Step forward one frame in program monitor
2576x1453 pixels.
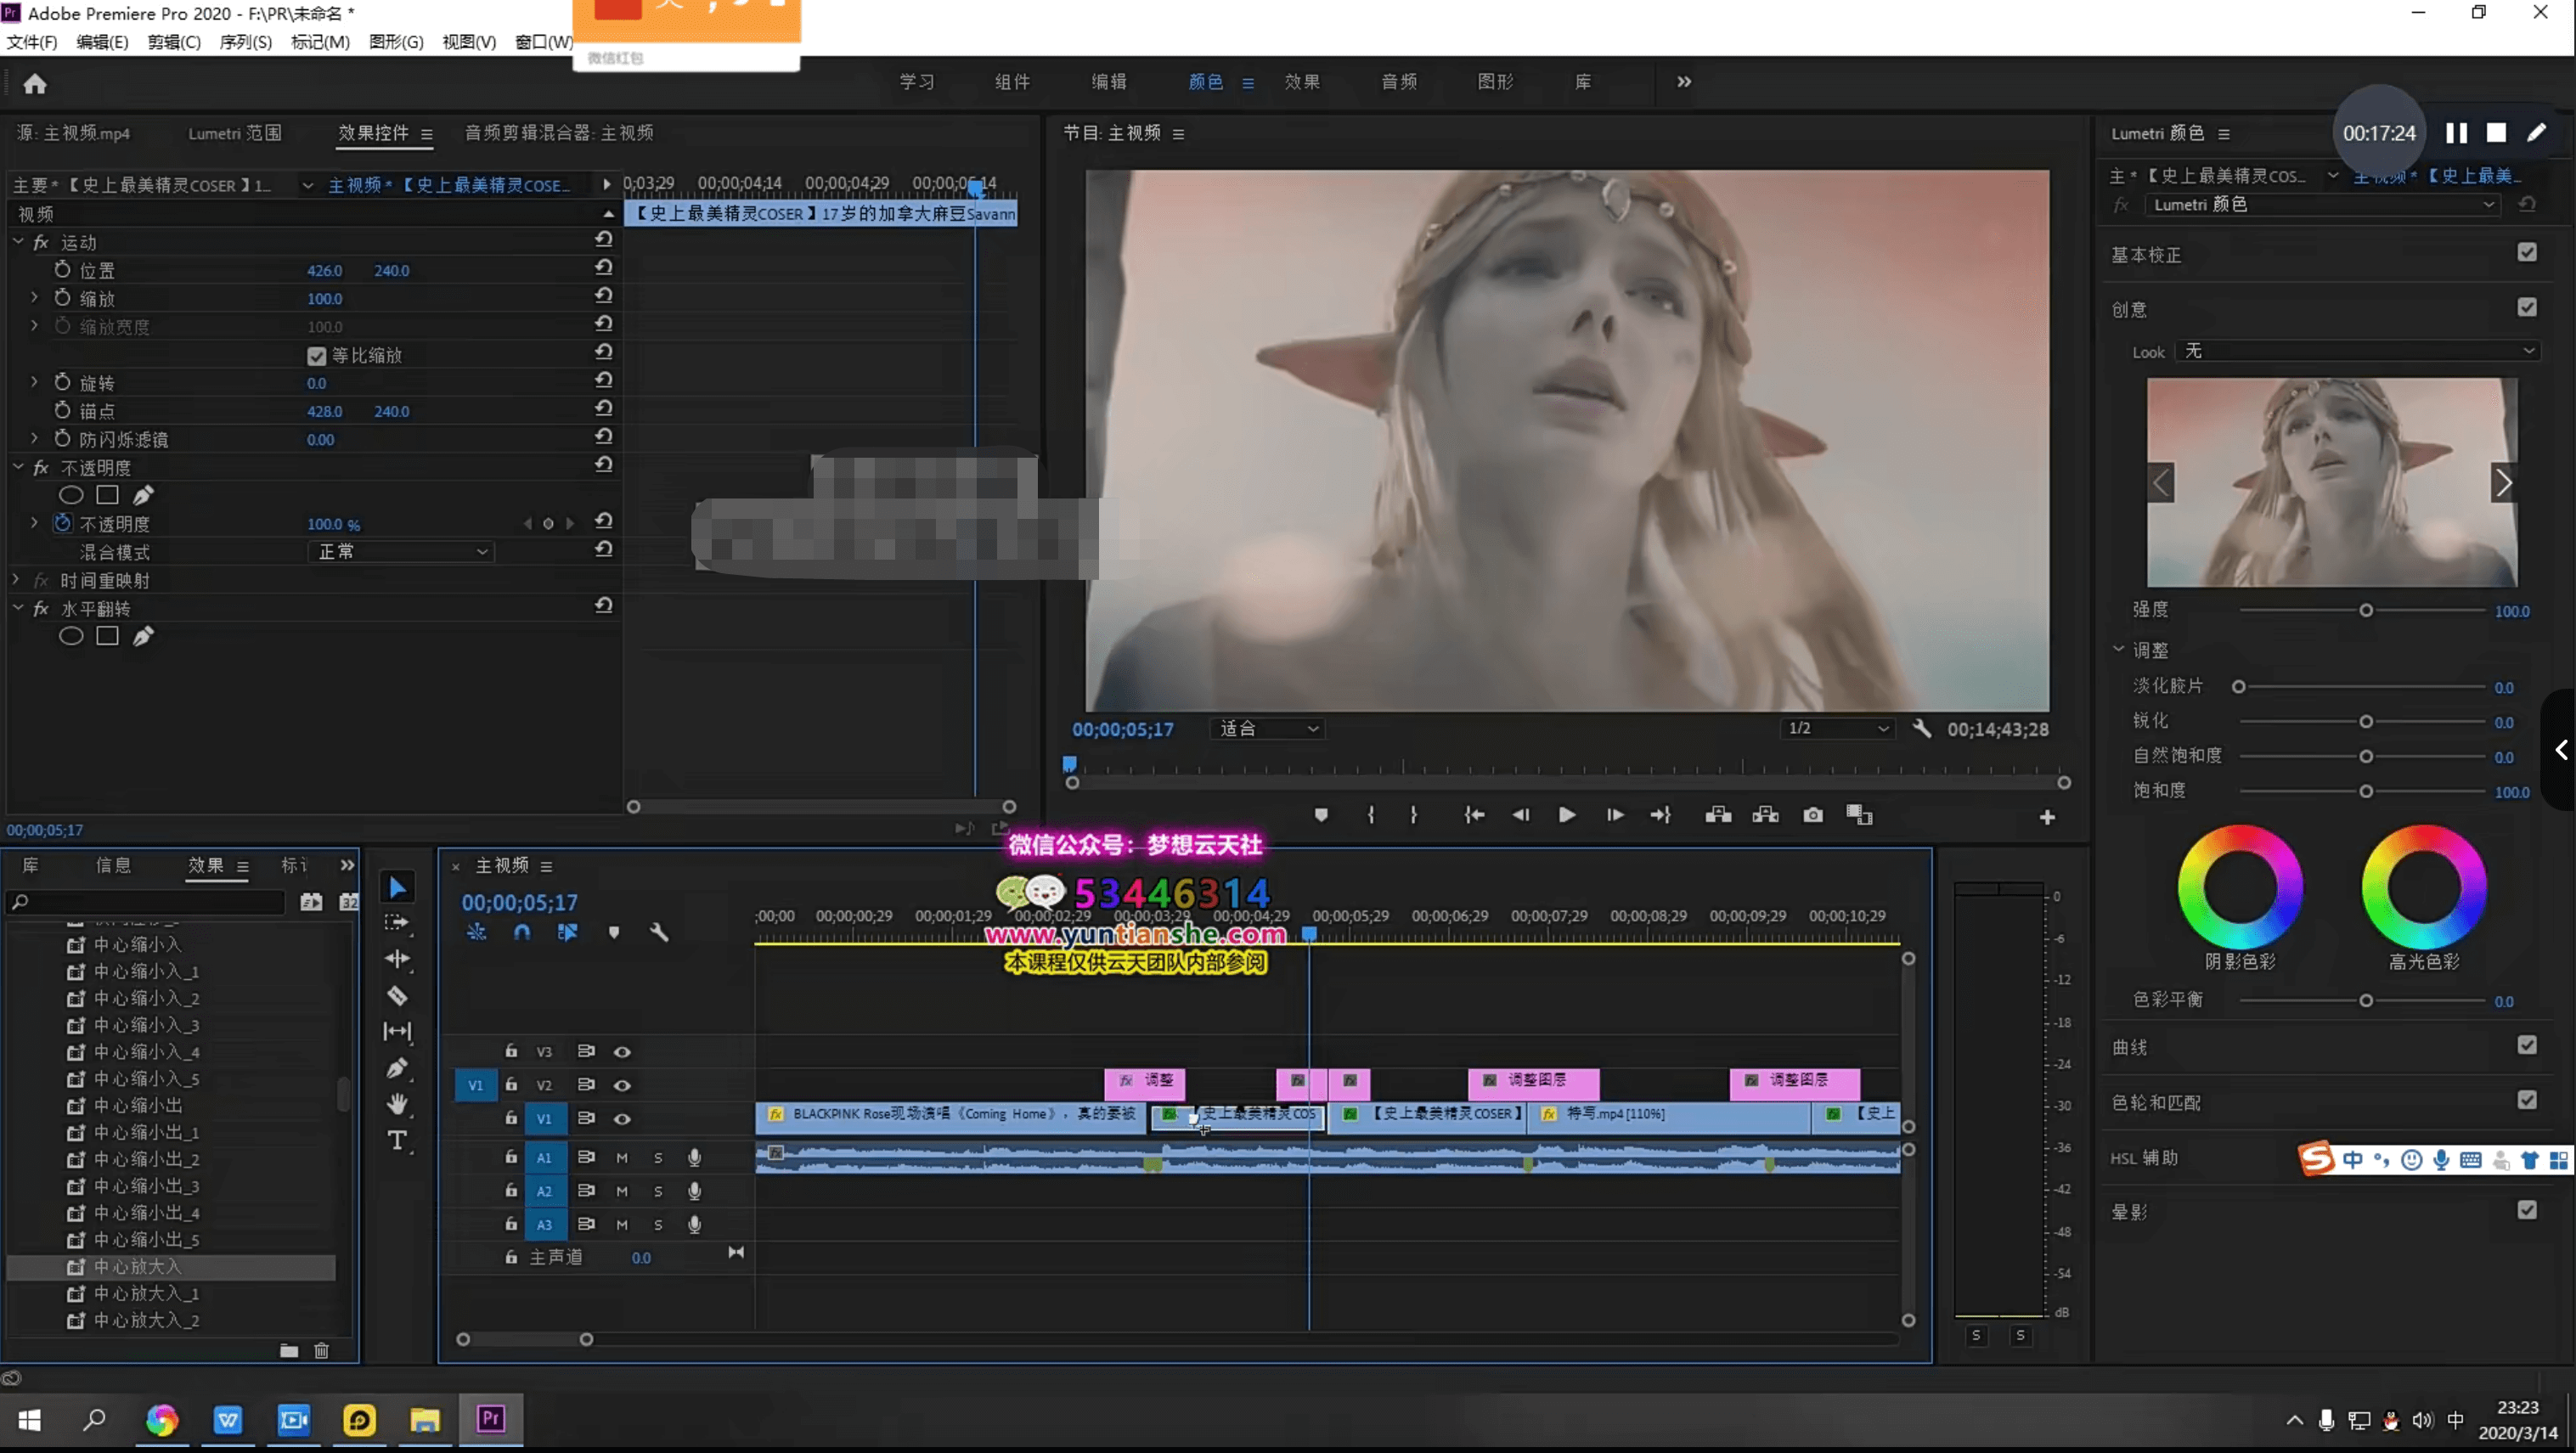[x=1614, y=815]
